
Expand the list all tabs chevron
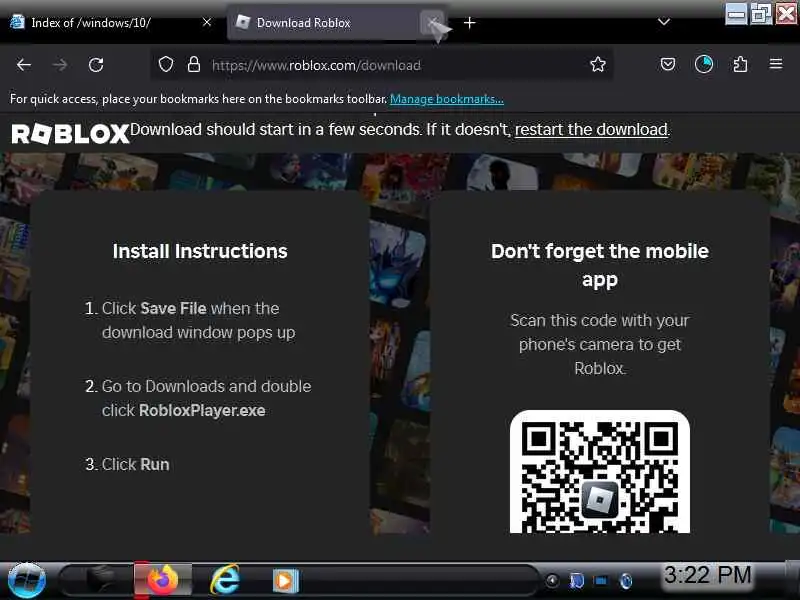663,22
